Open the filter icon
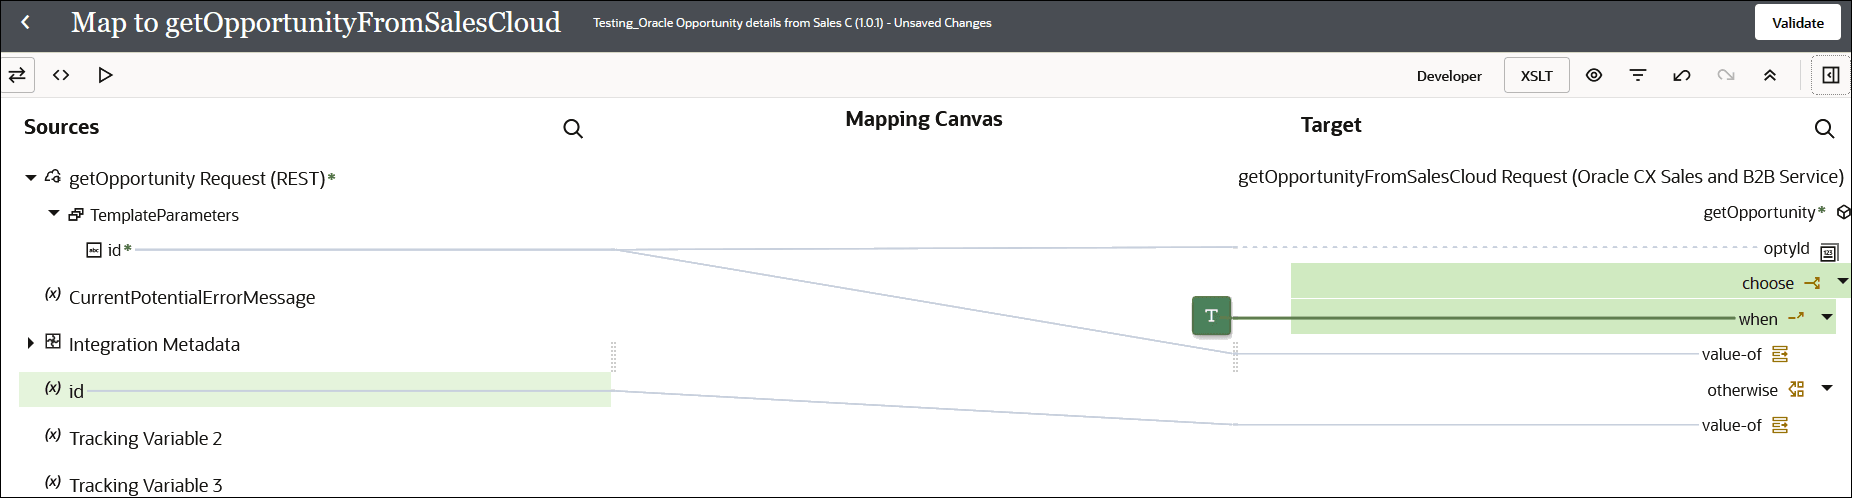Viewport: 1852px width, 498px height. pos(1638,75)
